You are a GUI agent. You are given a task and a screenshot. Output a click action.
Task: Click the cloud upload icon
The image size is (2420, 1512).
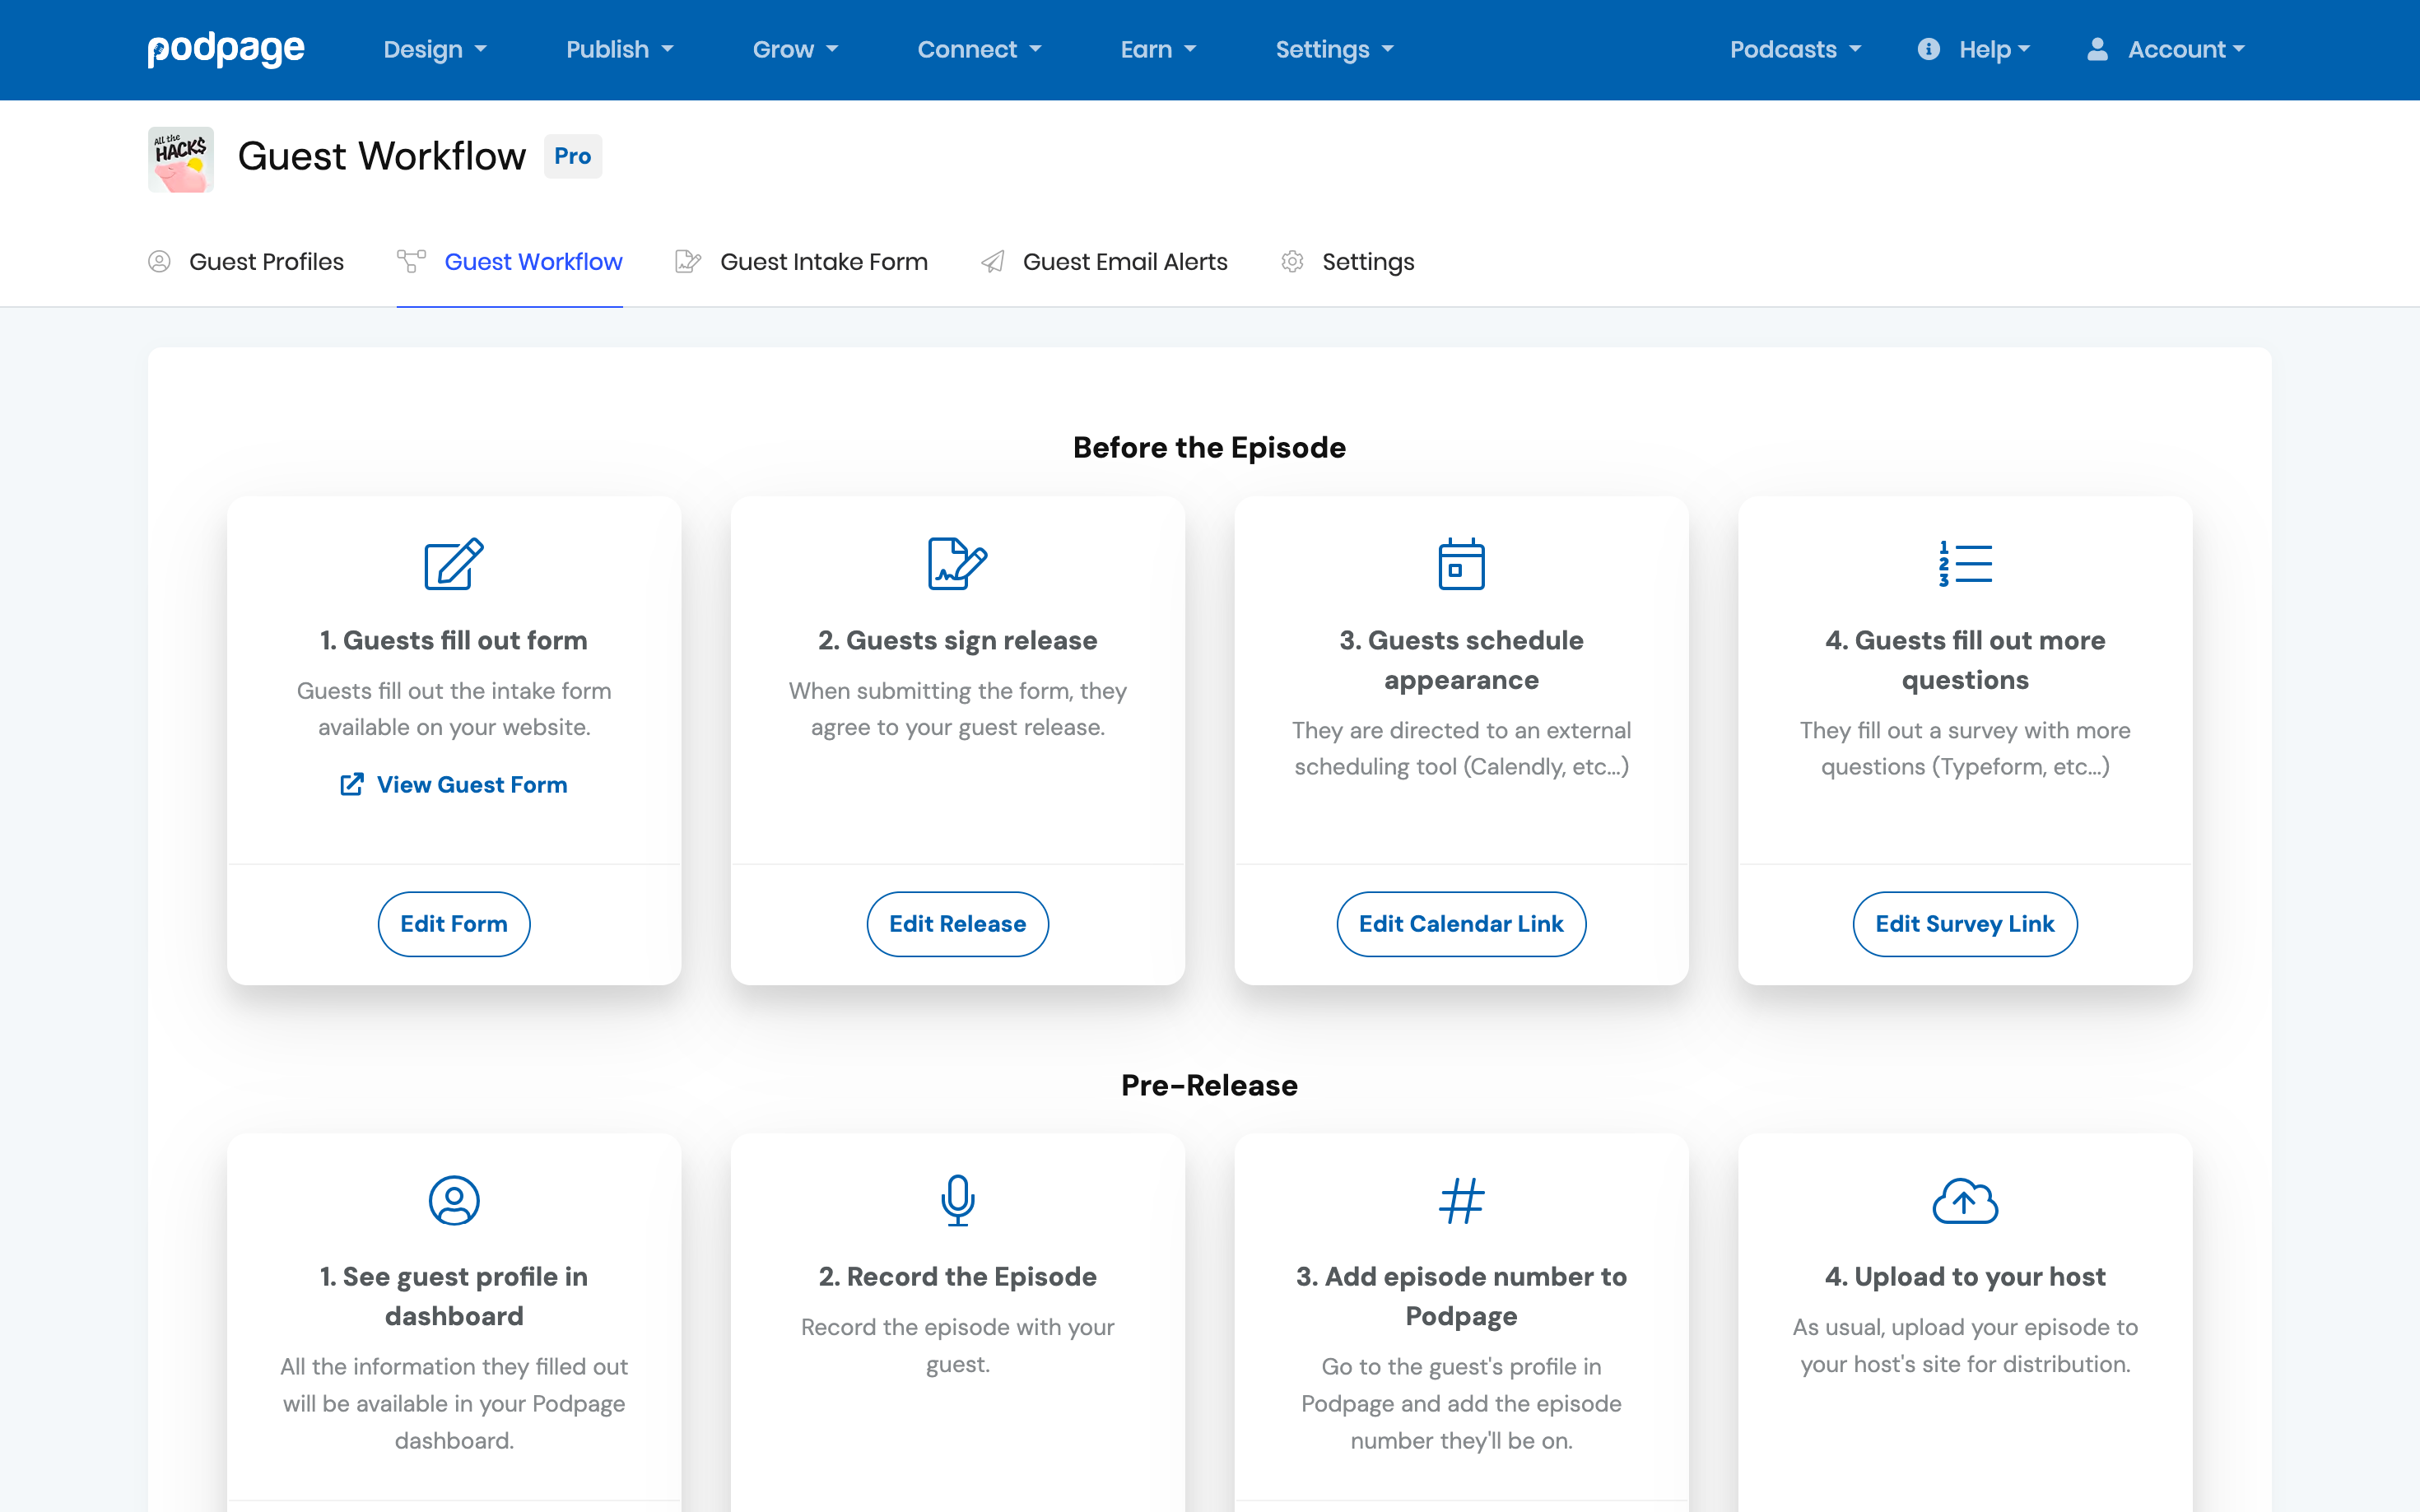(x=1965, y=1200)
